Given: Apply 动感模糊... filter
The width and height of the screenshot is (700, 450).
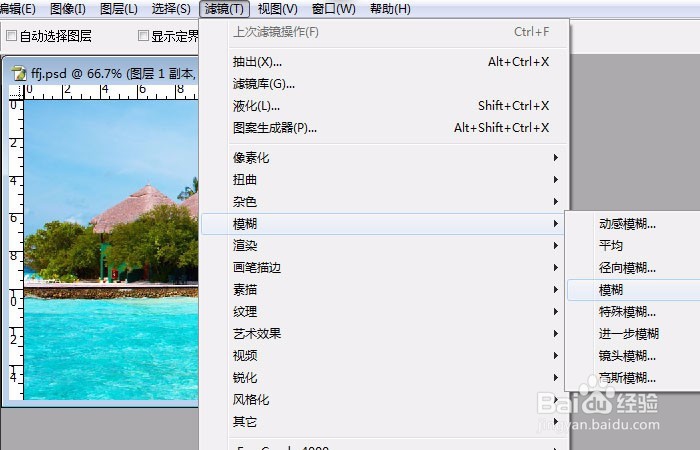Looking at the screenshot, I should tap(633, 224).
